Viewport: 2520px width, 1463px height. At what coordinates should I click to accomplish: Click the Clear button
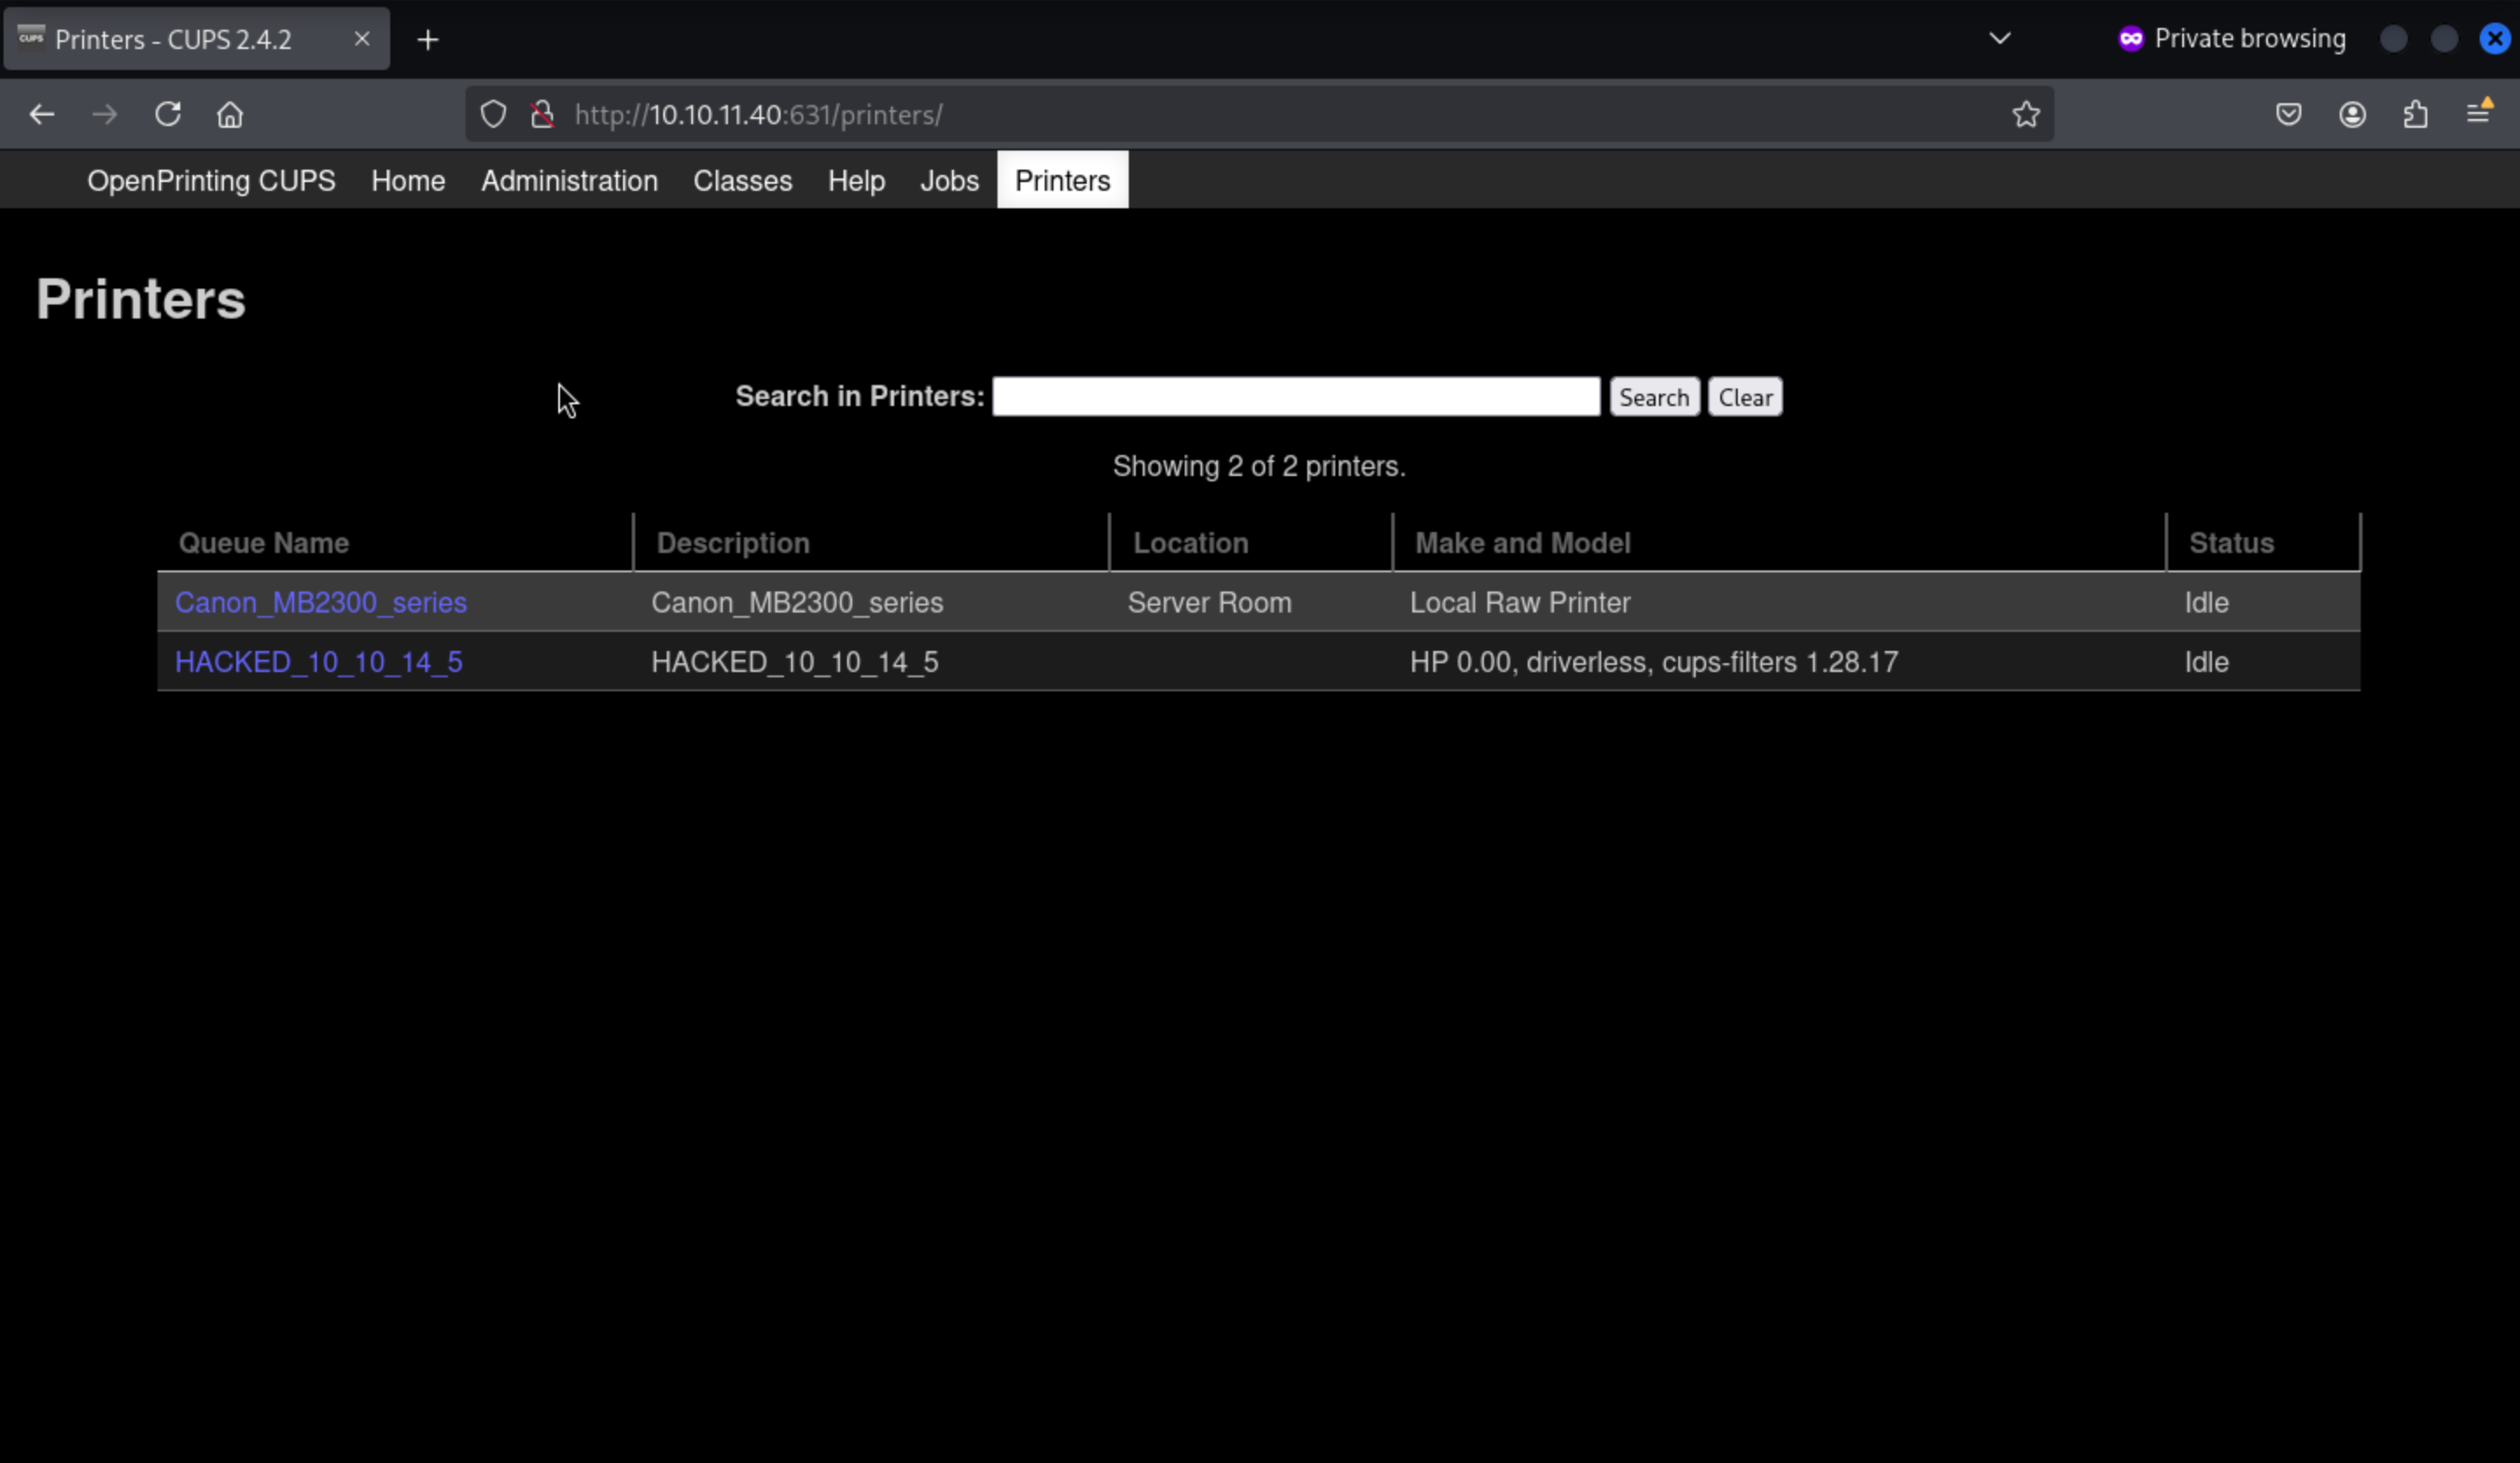[x=1745, y=397]
